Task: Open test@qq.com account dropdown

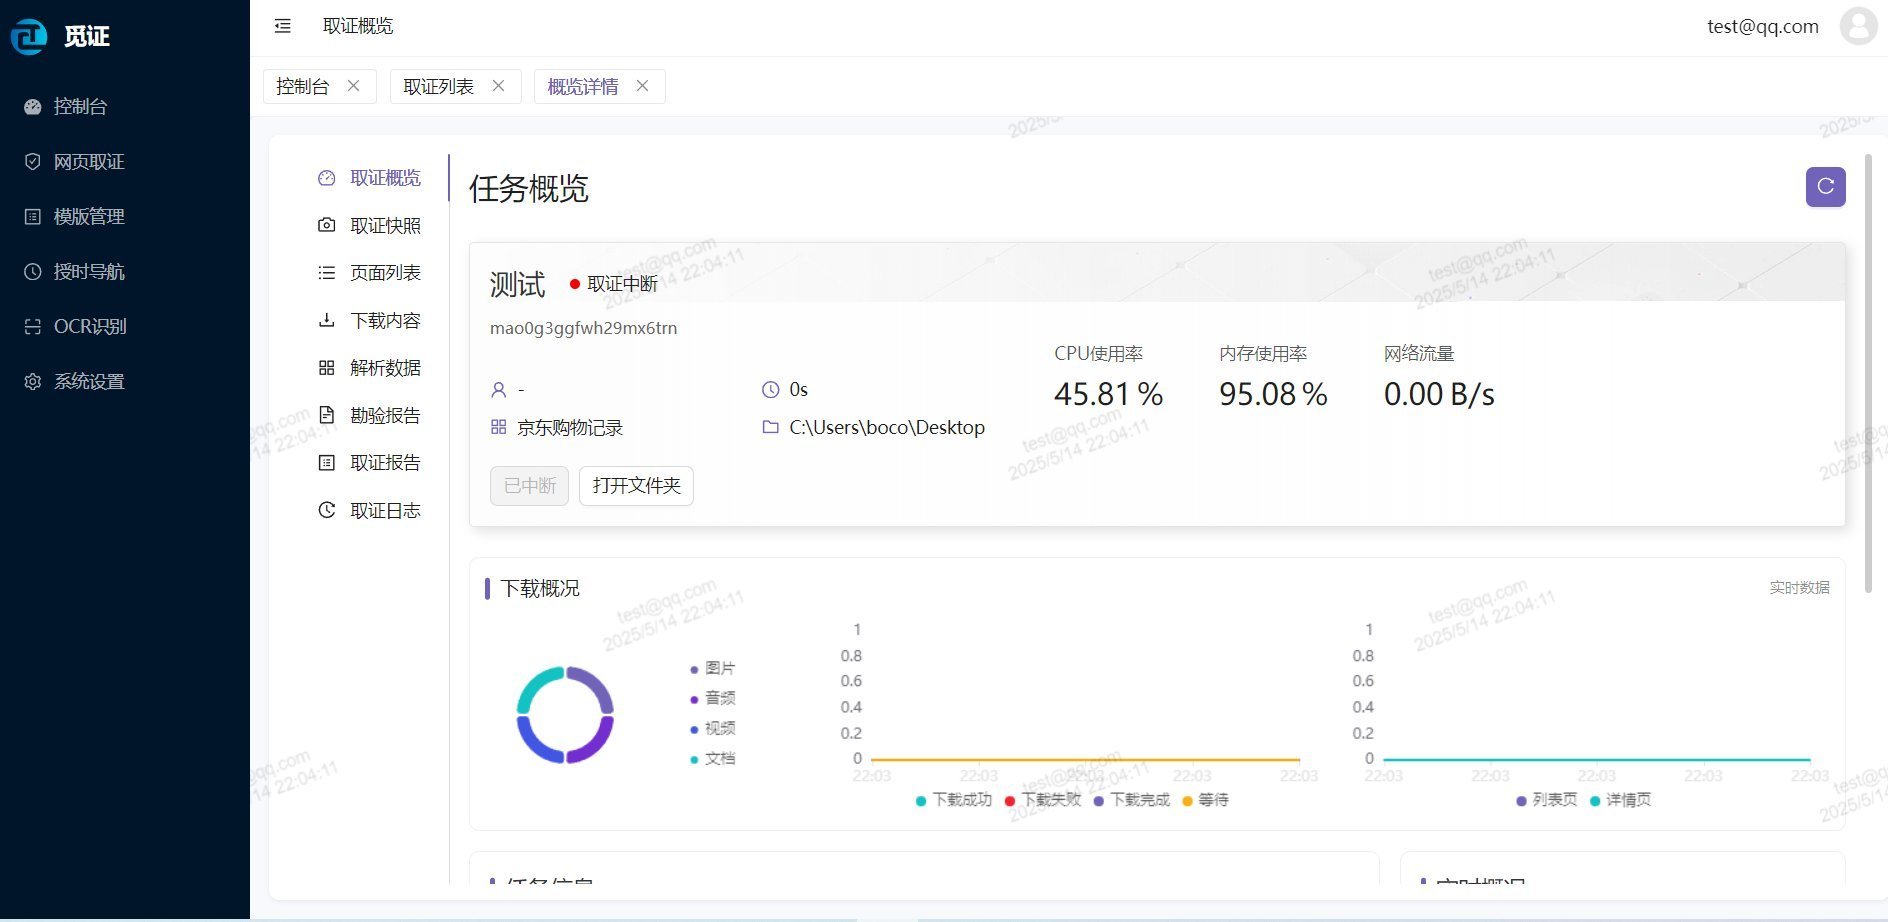Action: 1762,27
